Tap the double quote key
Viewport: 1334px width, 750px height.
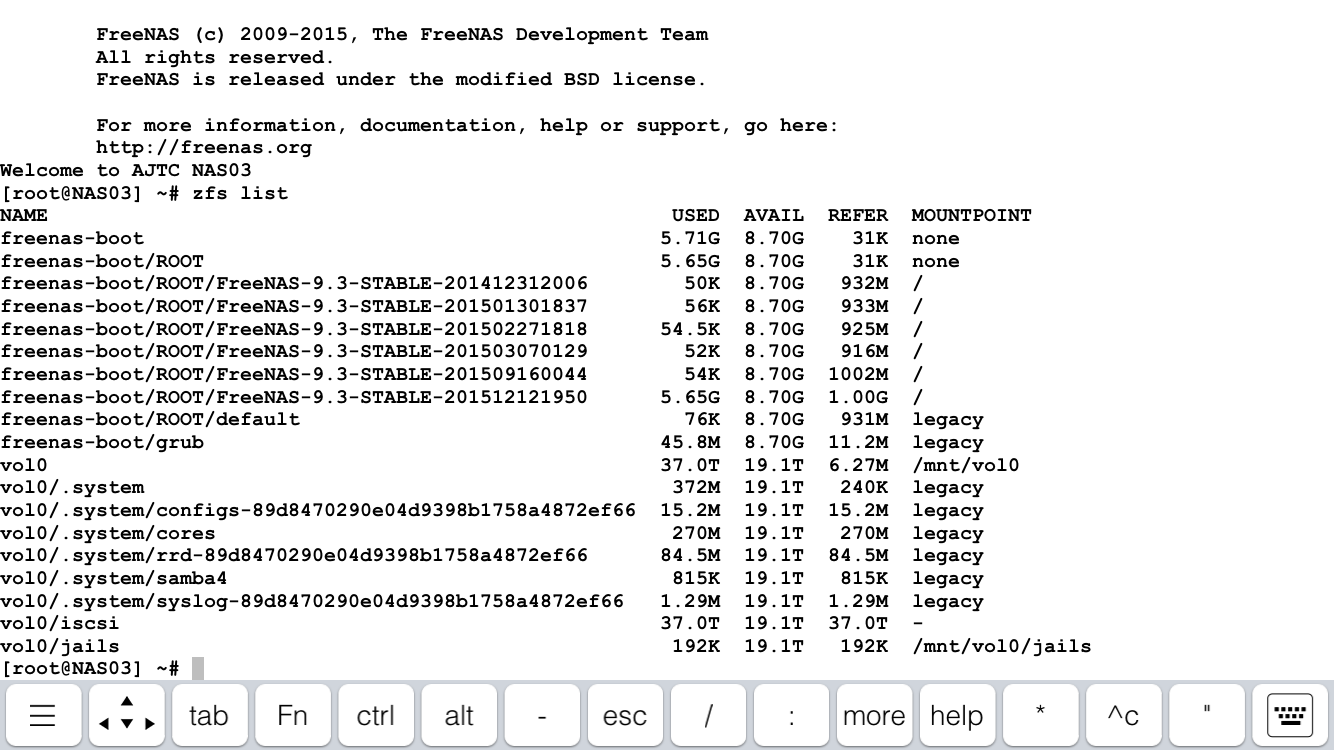(1207, 716)
